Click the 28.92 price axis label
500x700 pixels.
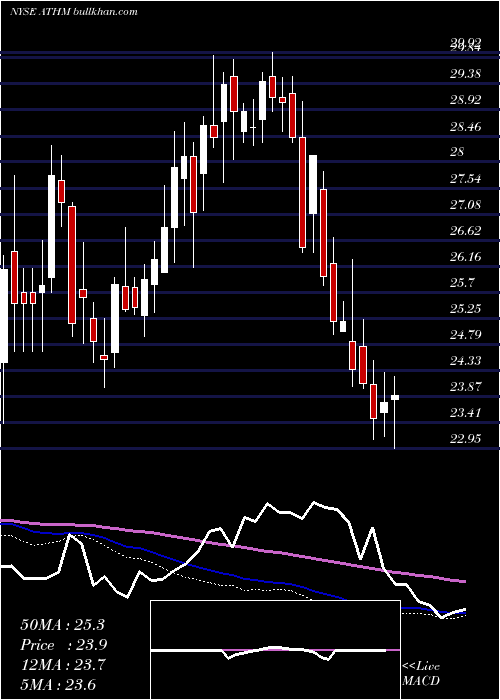click(x=465, y=100)
